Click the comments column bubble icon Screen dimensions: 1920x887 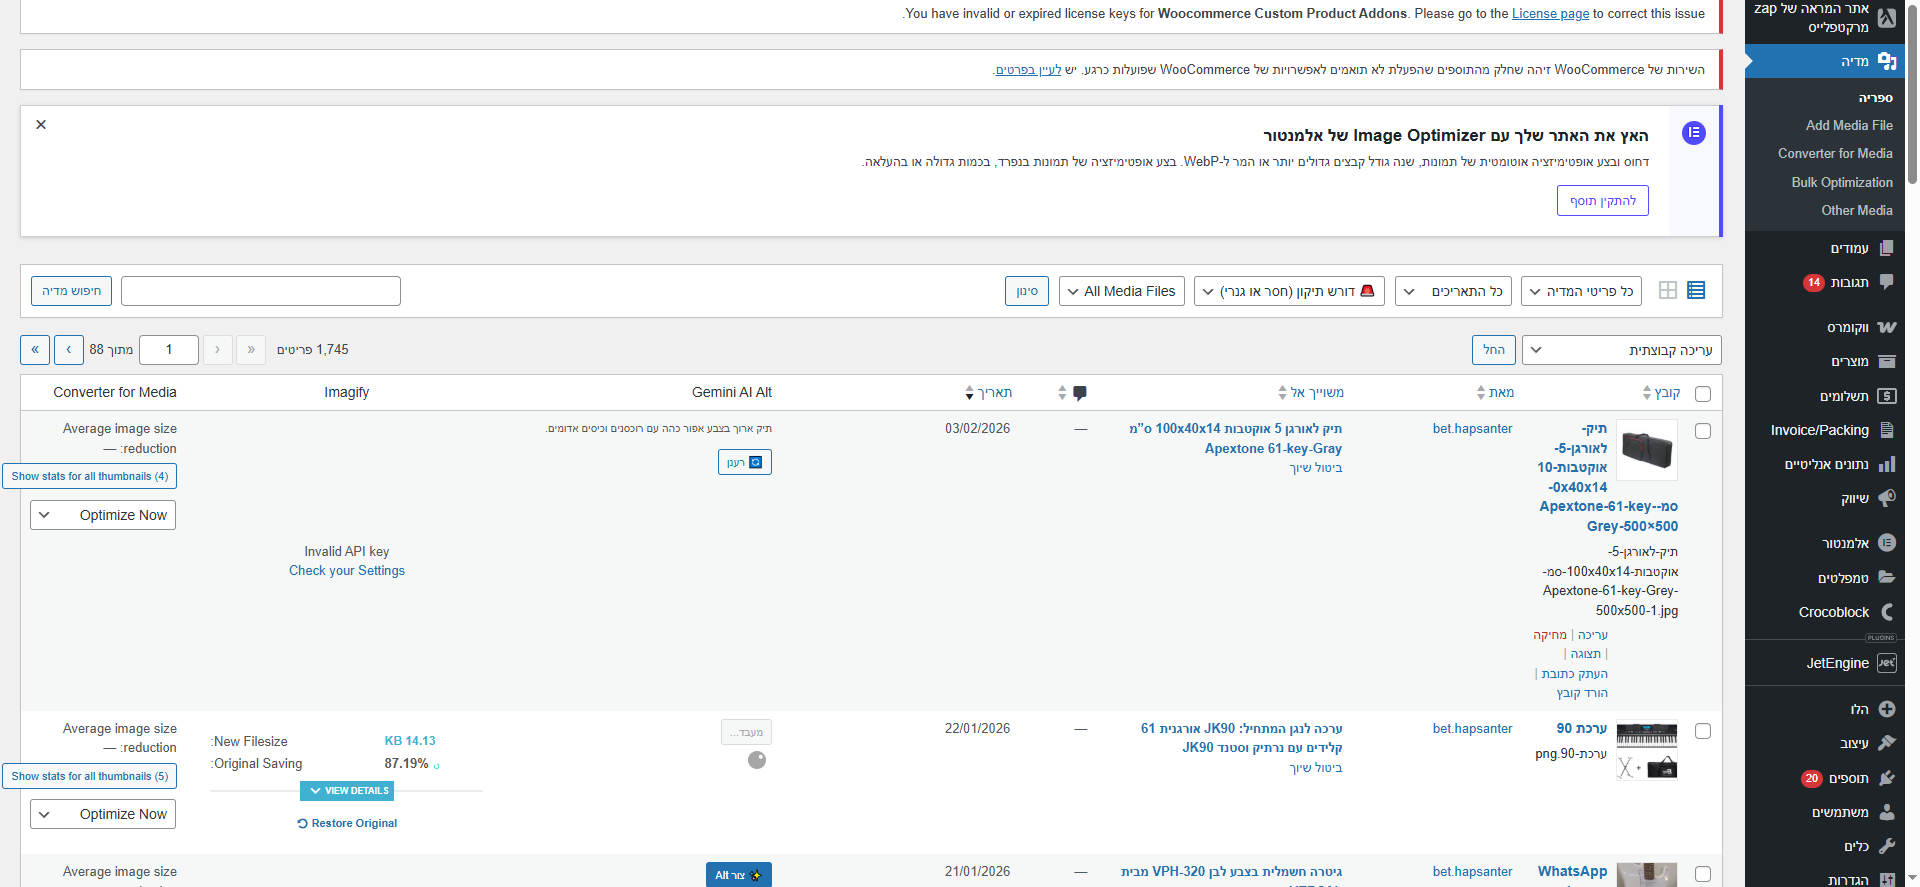click(x=1080, y=393)
